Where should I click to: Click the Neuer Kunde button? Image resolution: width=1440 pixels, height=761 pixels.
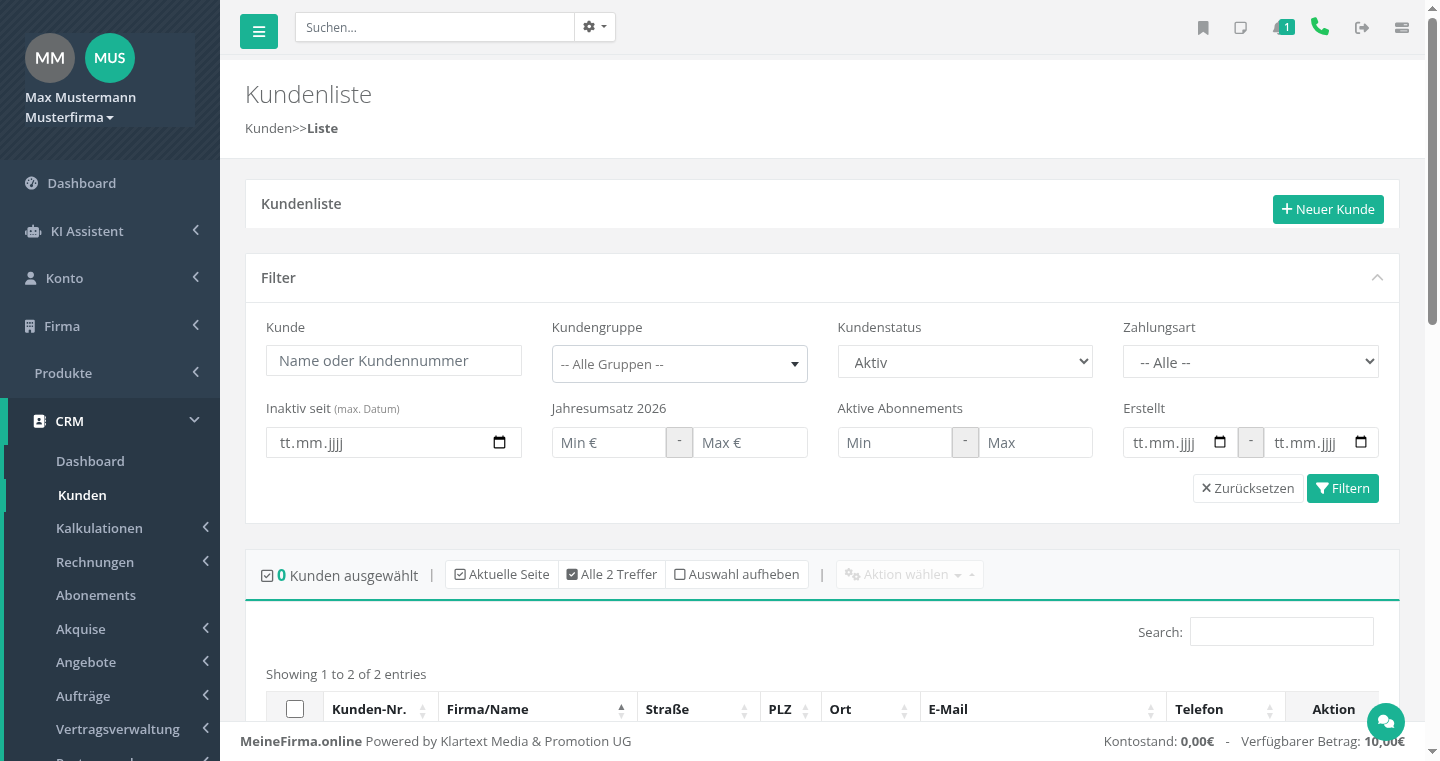(1328, 209)
